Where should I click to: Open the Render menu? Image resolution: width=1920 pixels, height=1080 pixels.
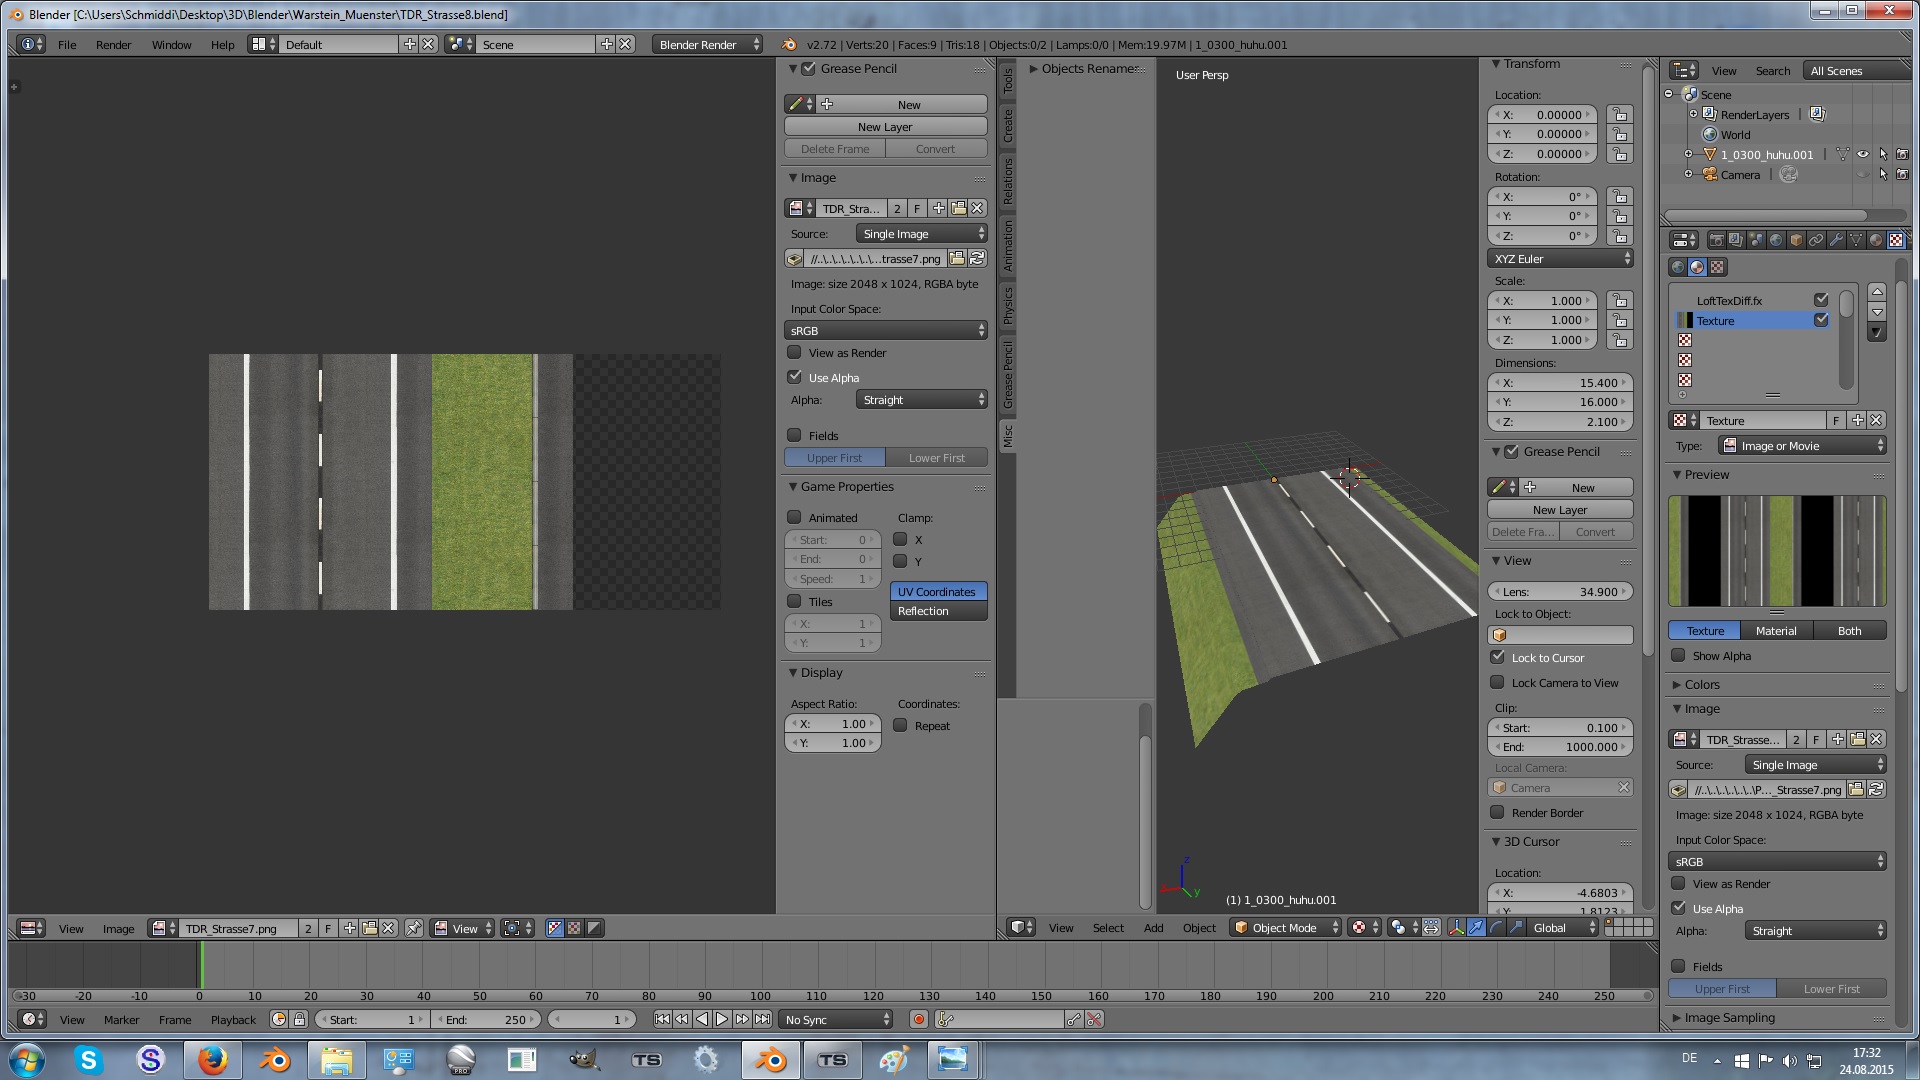point(113,45)
